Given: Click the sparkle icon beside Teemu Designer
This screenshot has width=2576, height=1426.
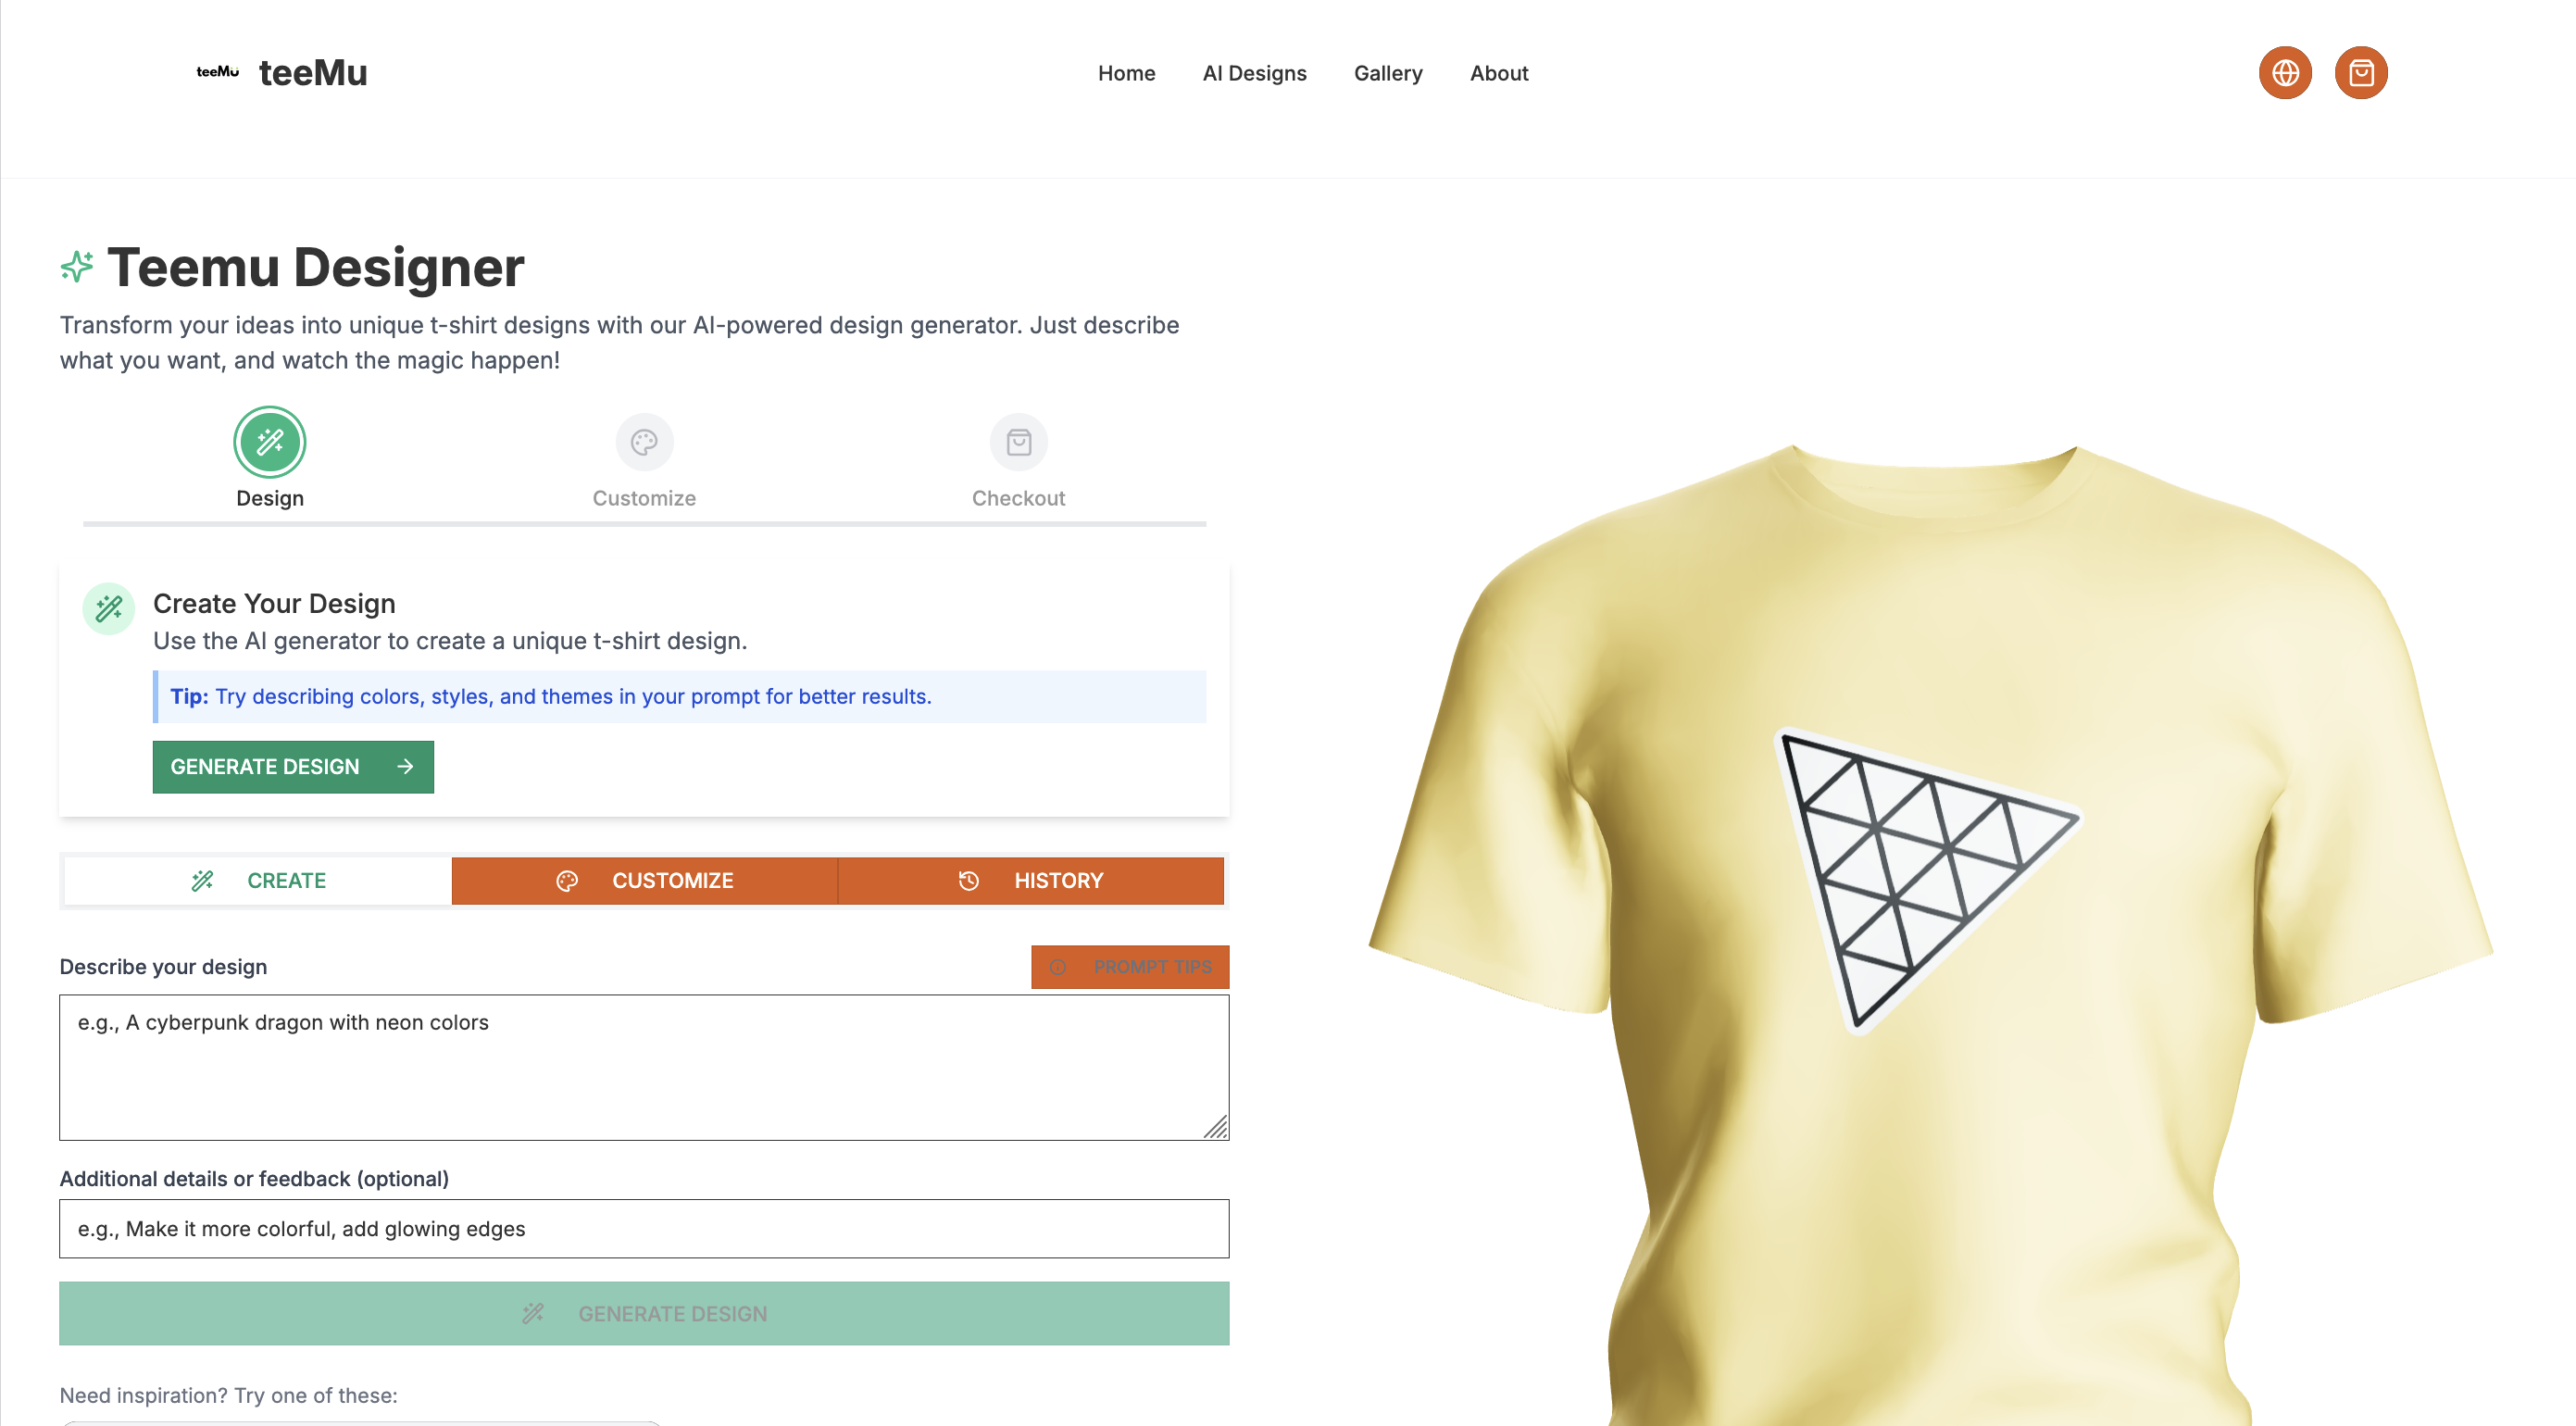Looking at the screenshot, I should pos(77,267).
